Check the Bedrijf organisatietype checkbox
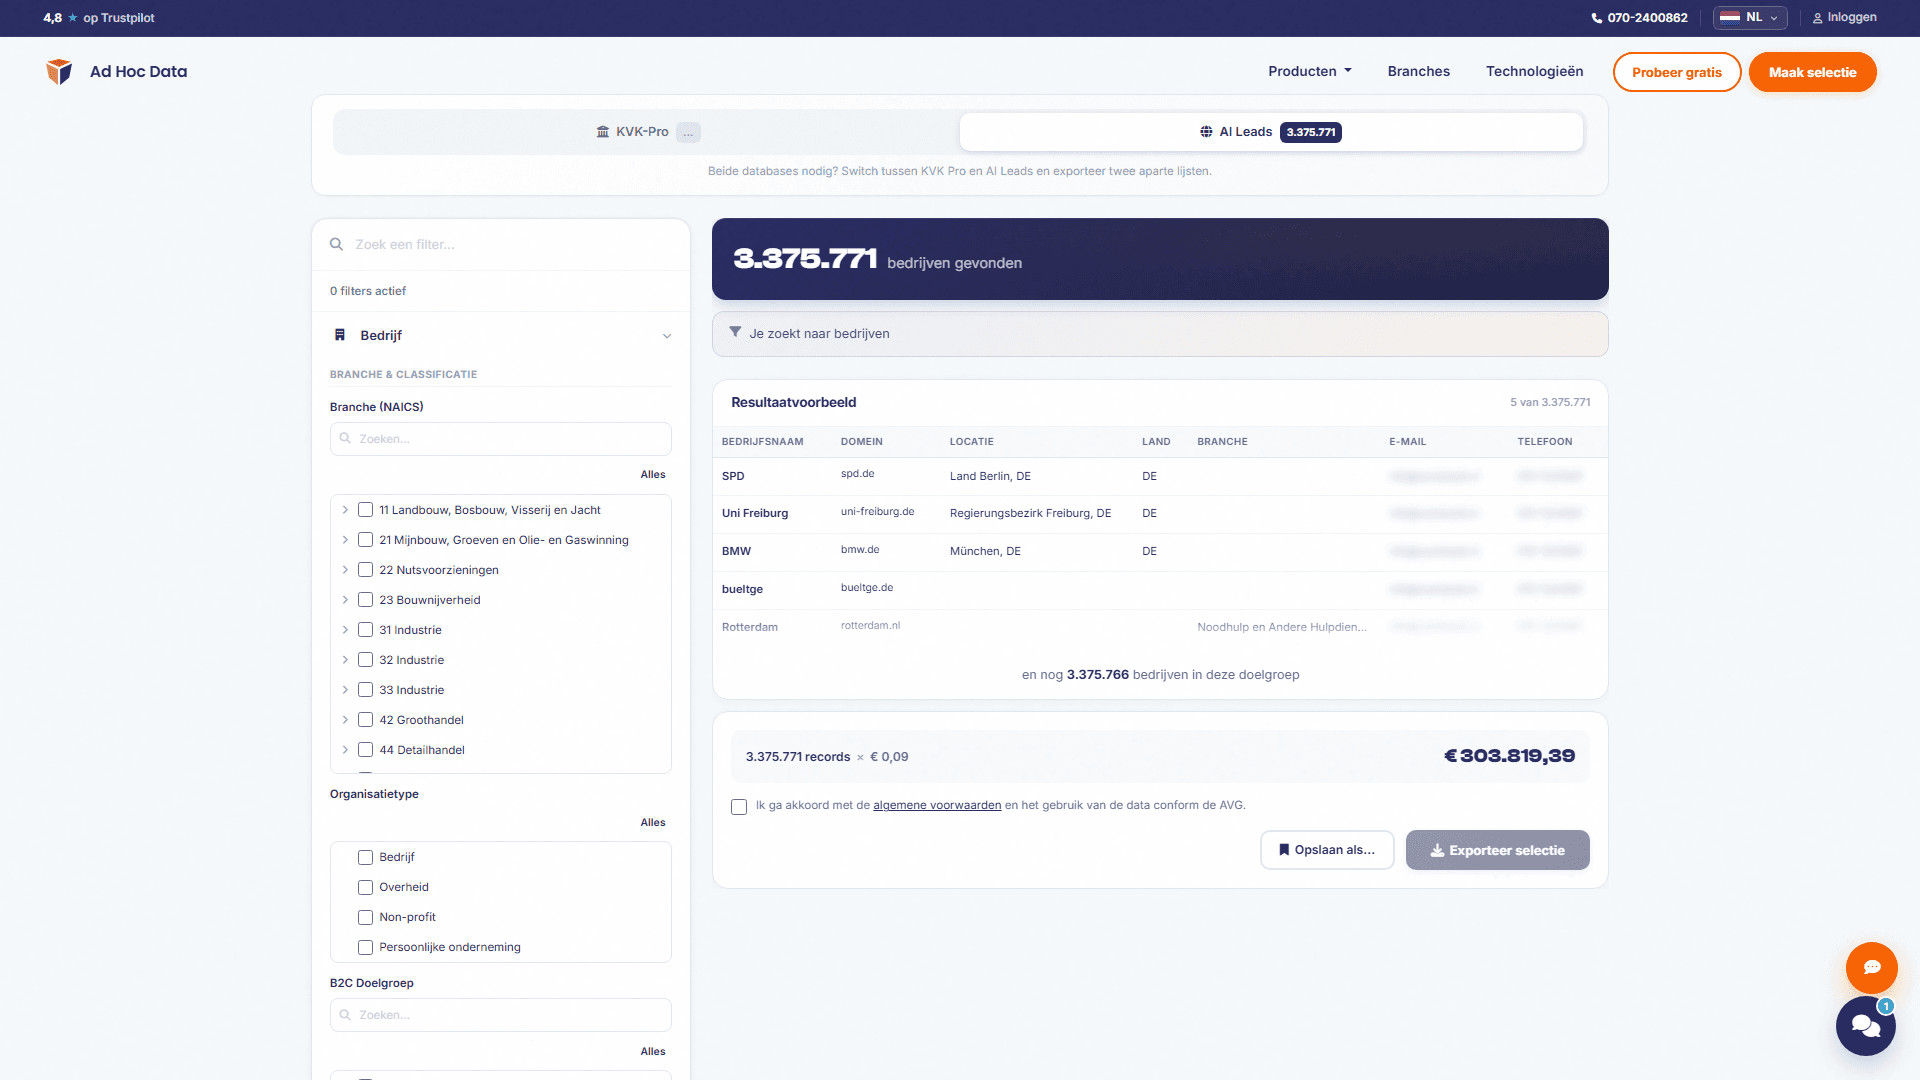The image size is (1920, 1080). pyautogui.click(x=366, y=857)
